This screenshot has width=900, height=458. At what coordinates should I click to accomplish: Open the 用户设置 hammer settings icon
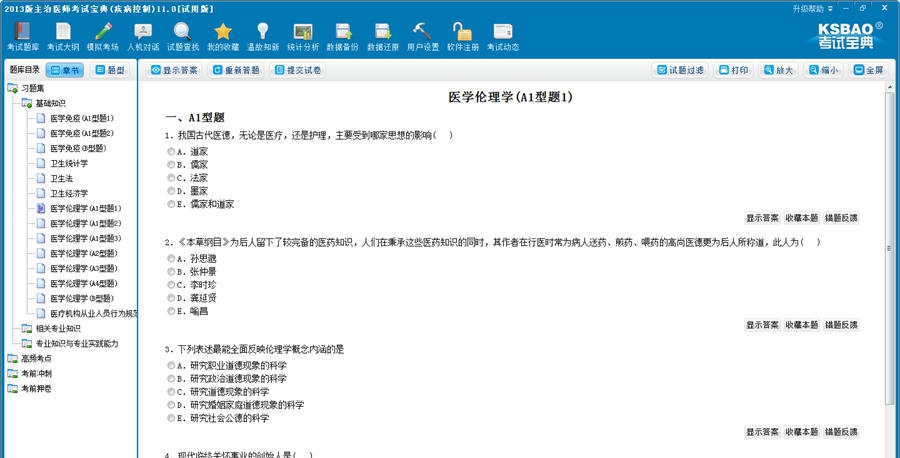point(423,37)
